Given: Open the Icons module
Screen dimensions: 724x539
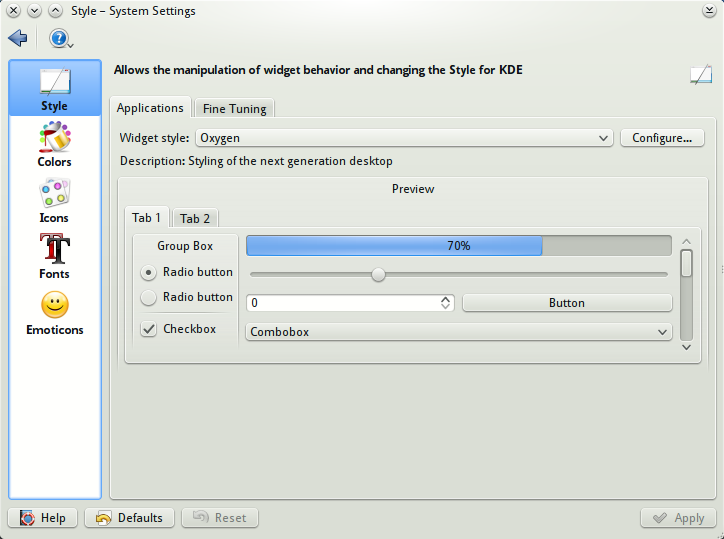Looking at the screenshot, I should click(54, 200).
